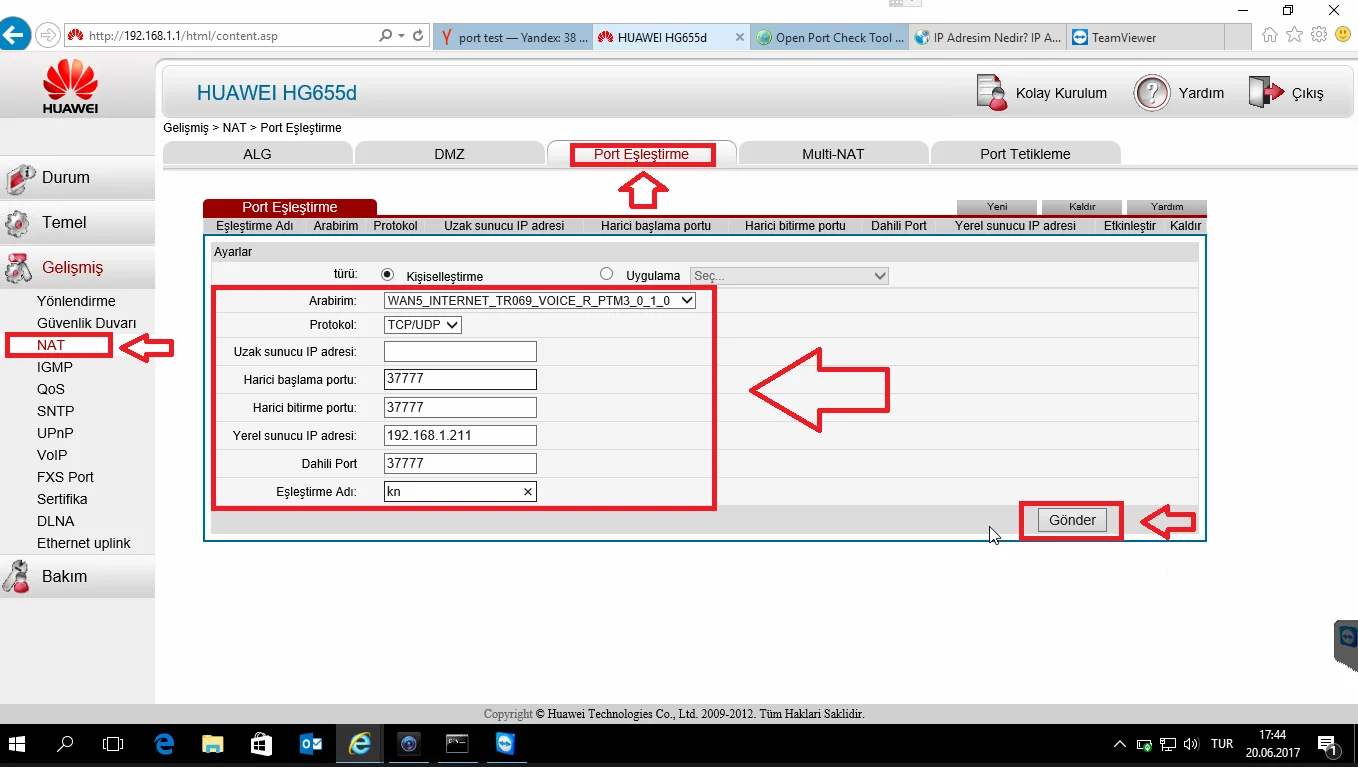
Task: Open Yardım help question mark icon
Action: (1151, 93)
